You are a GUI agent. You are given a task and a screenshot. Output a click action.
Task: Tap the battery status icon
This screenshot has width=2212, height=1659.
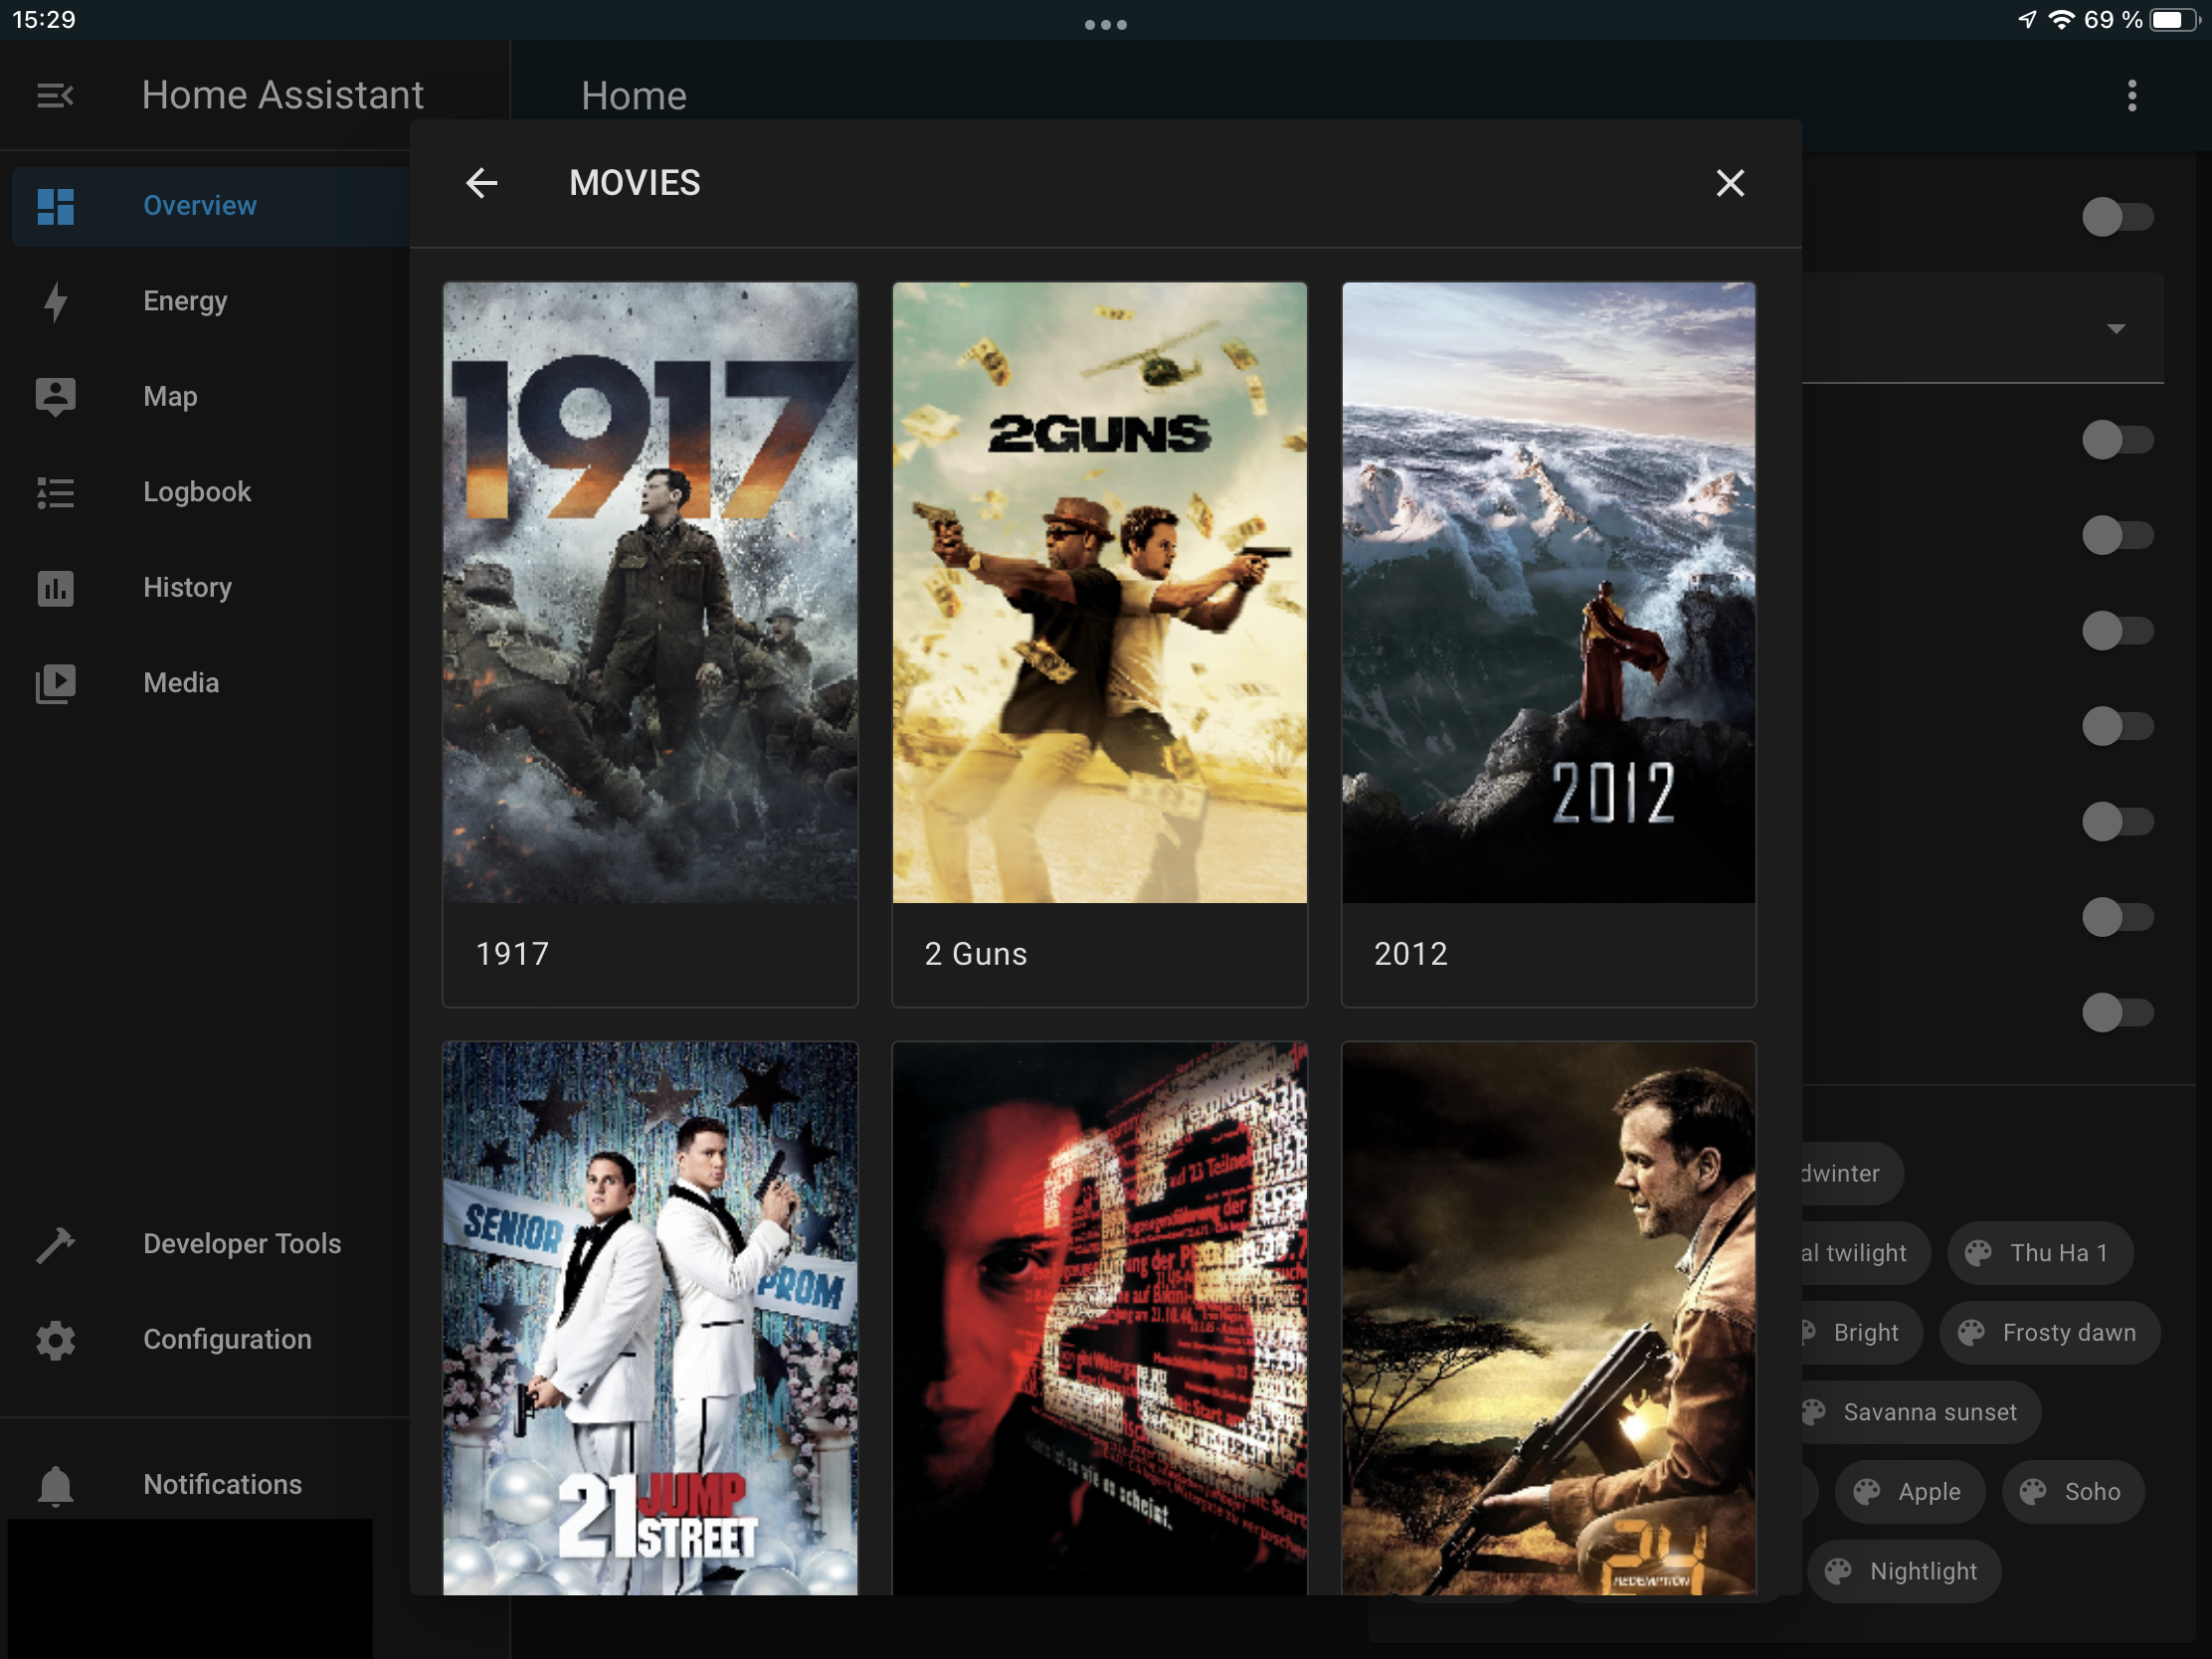click(2174, 20)
